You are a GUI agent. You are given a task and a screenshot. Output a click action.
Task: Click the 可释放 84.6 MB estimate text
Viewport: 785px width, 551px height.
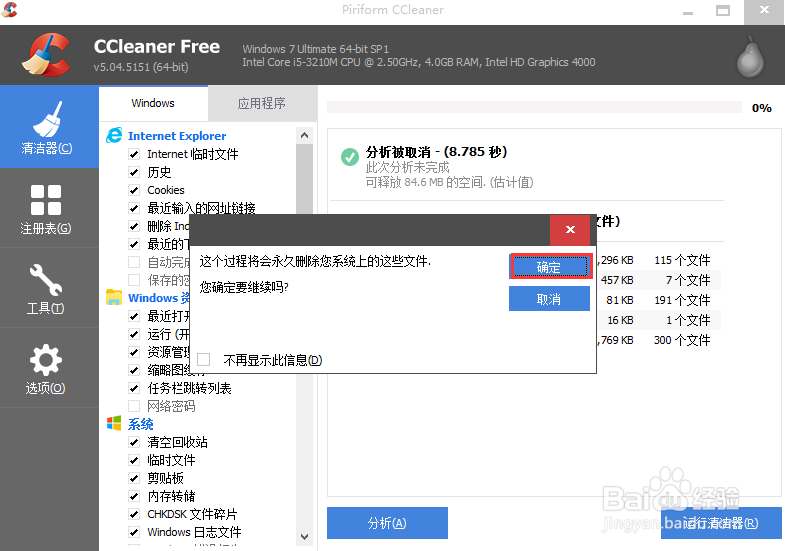pyautogui.click(x=449, y=182)
